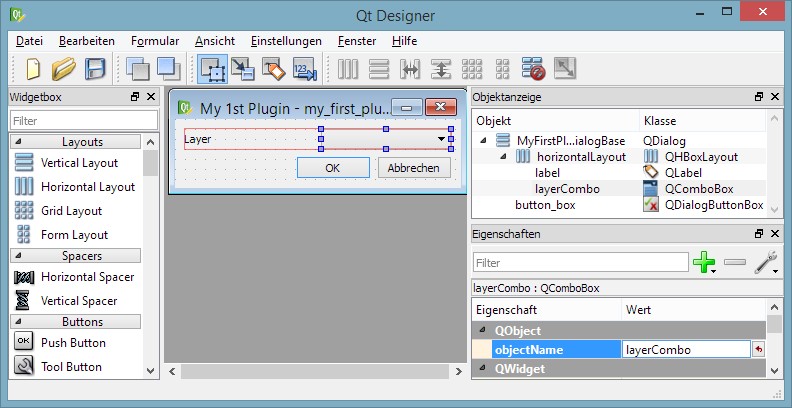
Task: Click the Send to Back toolbar icon
Action: coord(138,69)
